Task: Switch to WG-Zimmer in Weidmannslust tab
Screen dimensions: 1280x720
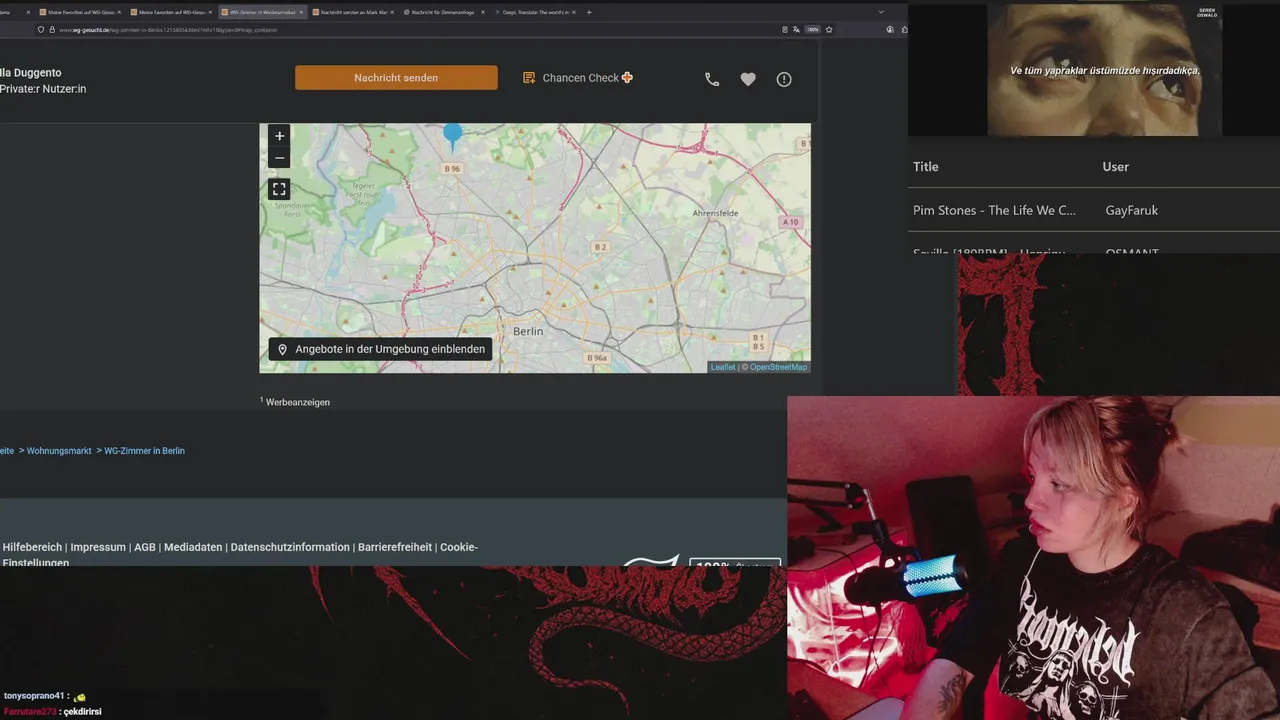Action: [x=262, y=12]
